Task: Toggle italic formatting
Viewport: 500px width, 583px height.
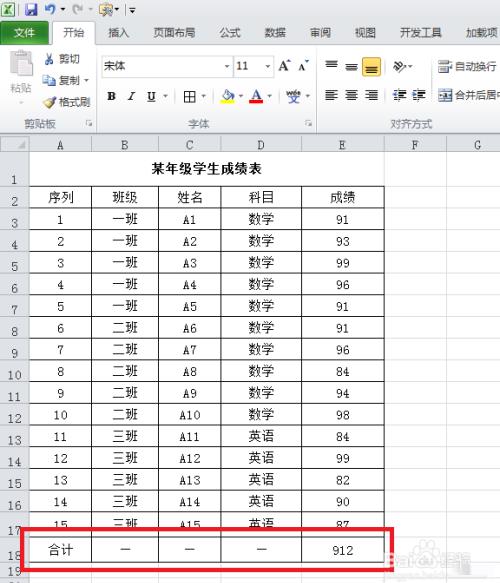Action: (131, 96)
